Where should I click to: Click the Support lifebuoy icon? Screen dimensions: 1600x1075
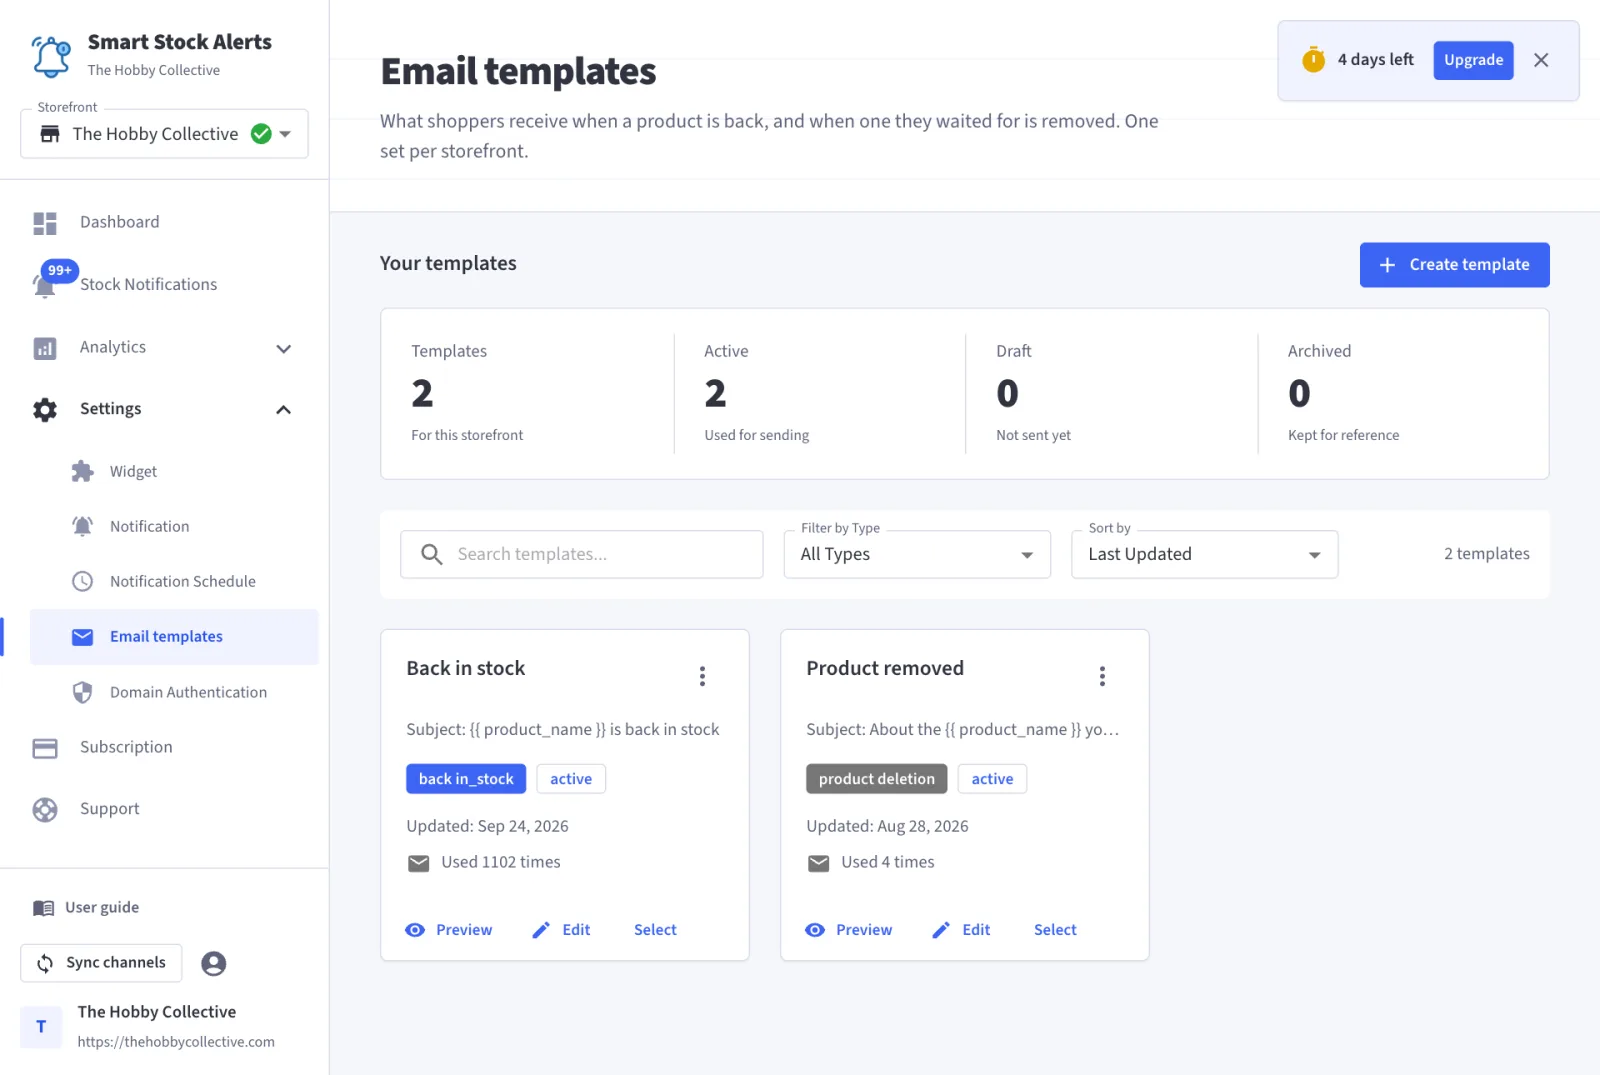tap(45, 810)
